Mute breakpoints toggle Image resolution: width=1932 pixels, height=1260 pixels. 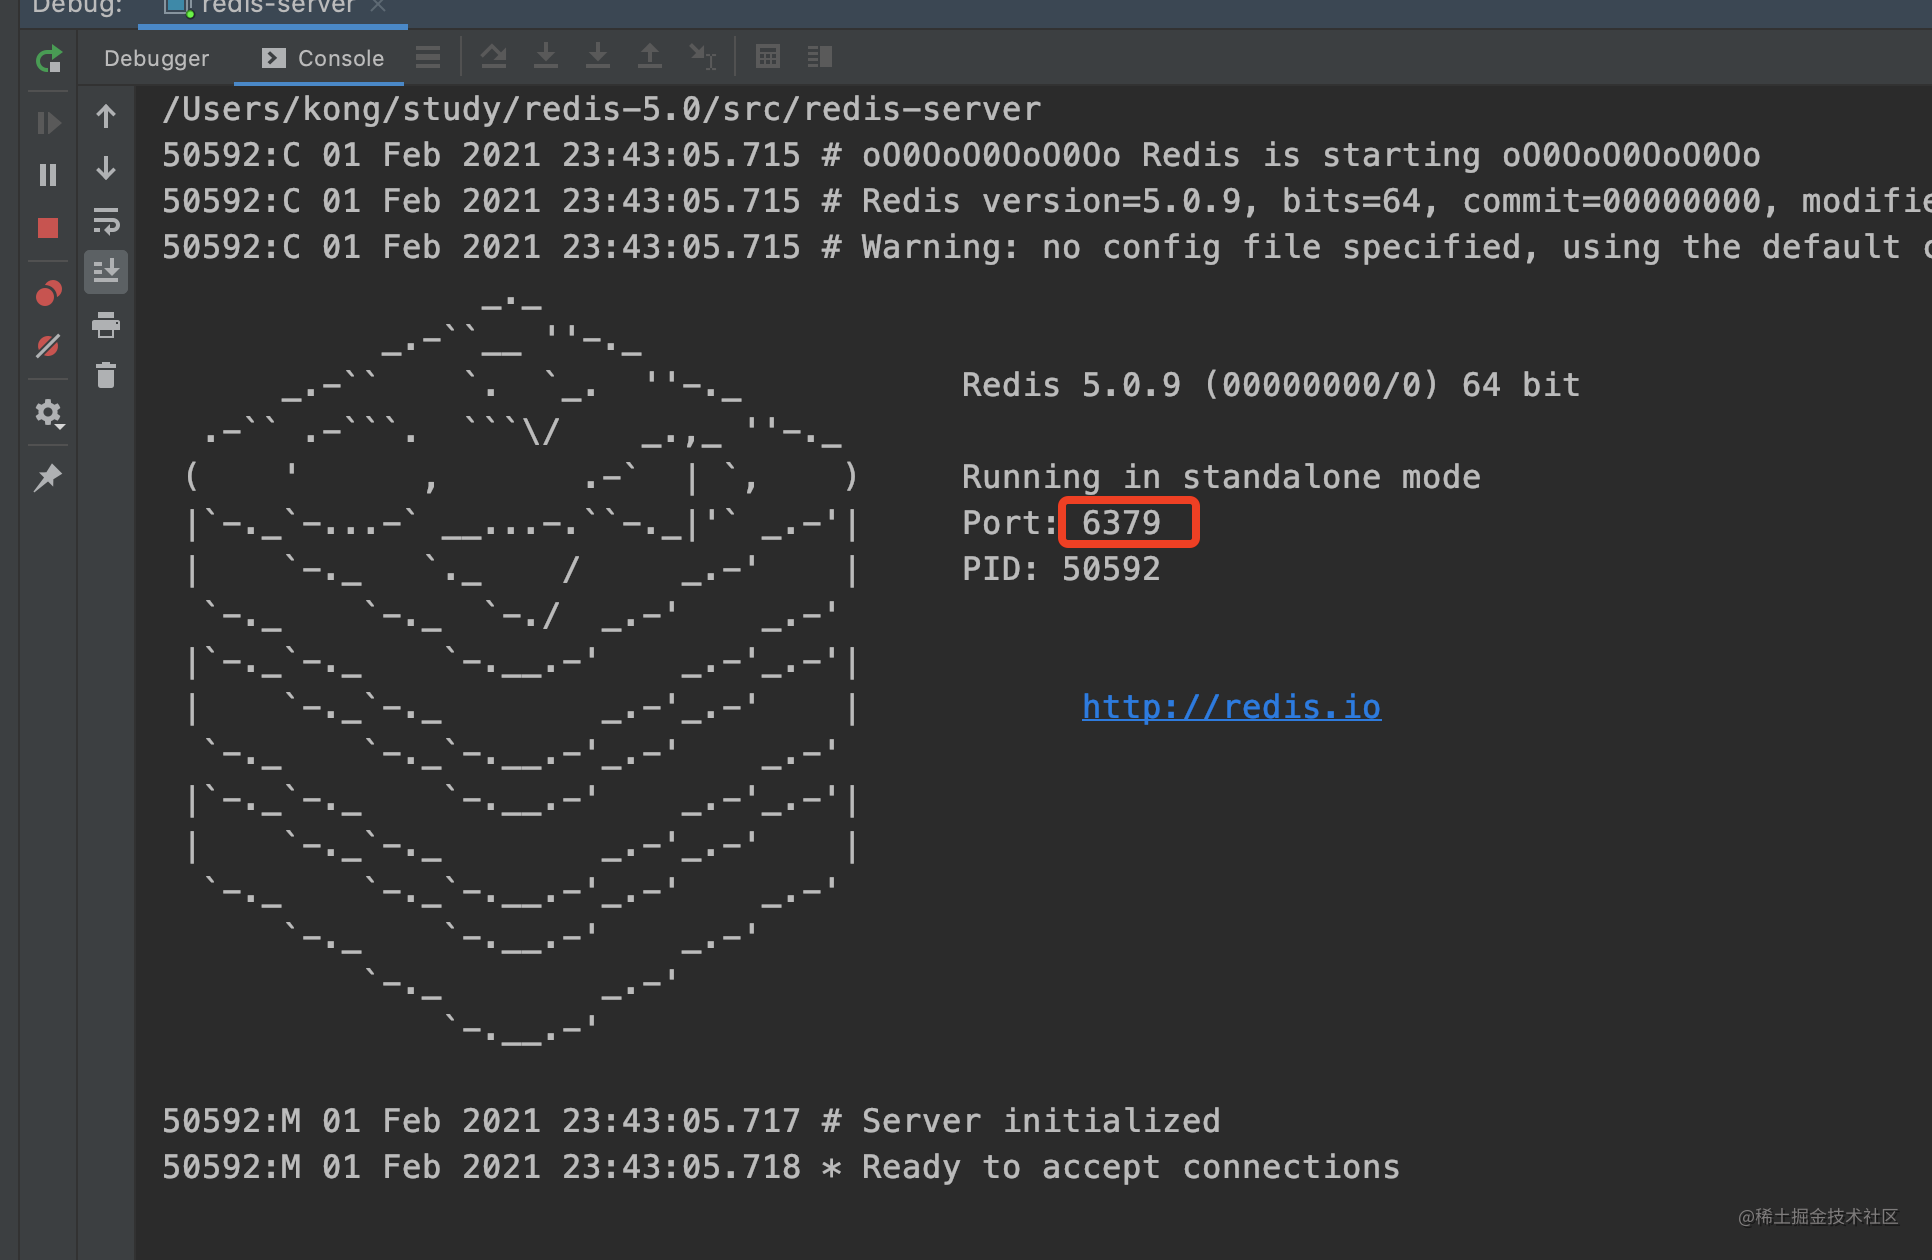point(48,346)
